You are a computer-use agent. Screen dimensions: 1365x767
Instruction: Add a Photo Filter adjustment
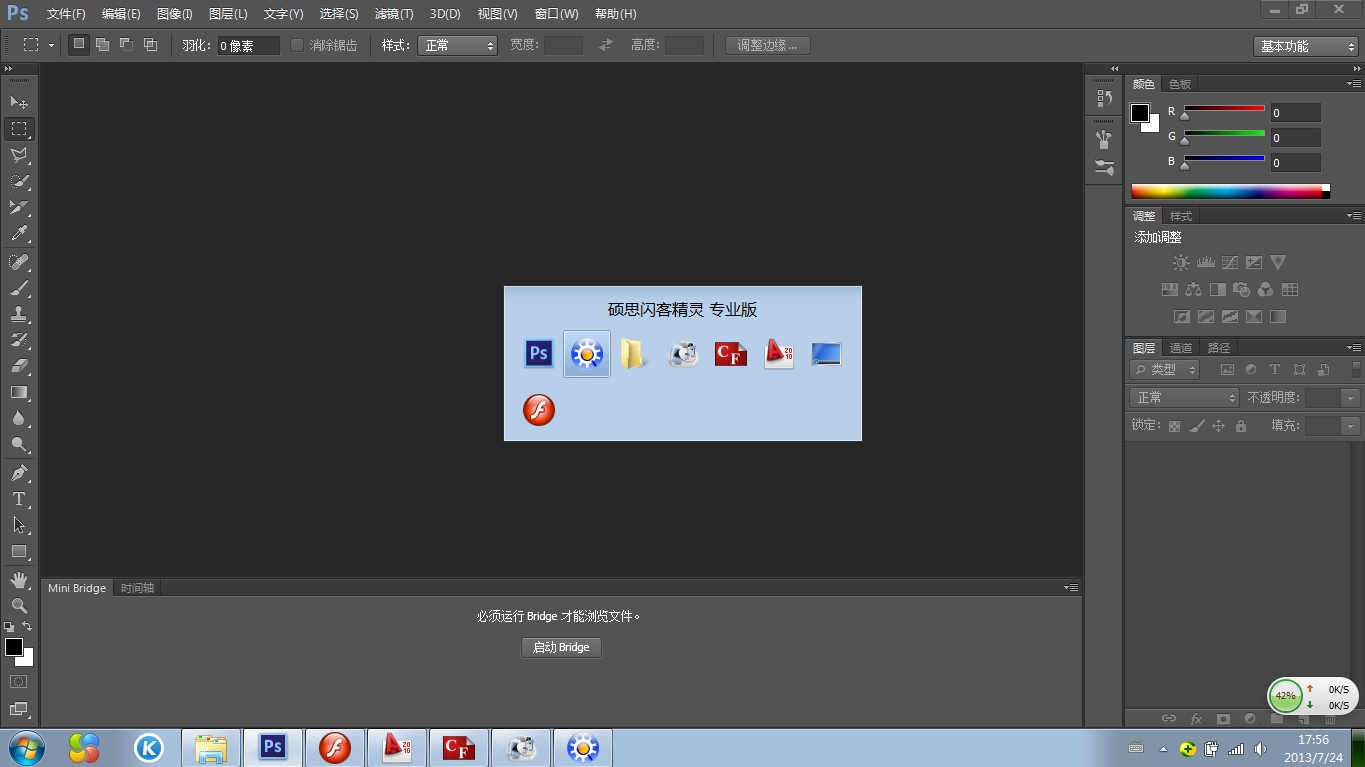click(x=1241, y=290)
